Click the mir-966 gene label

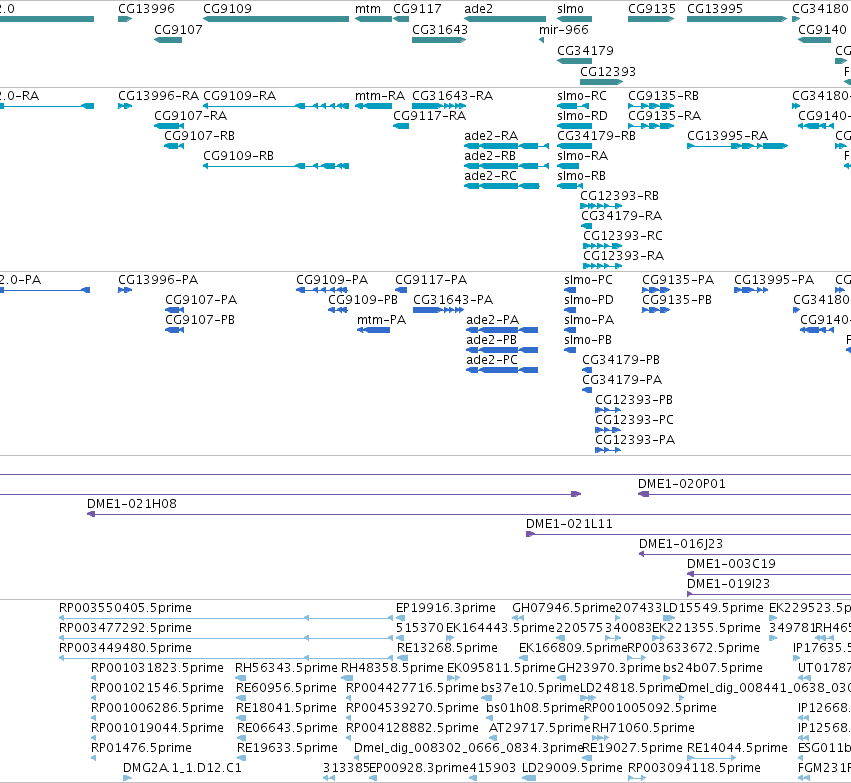563,29
